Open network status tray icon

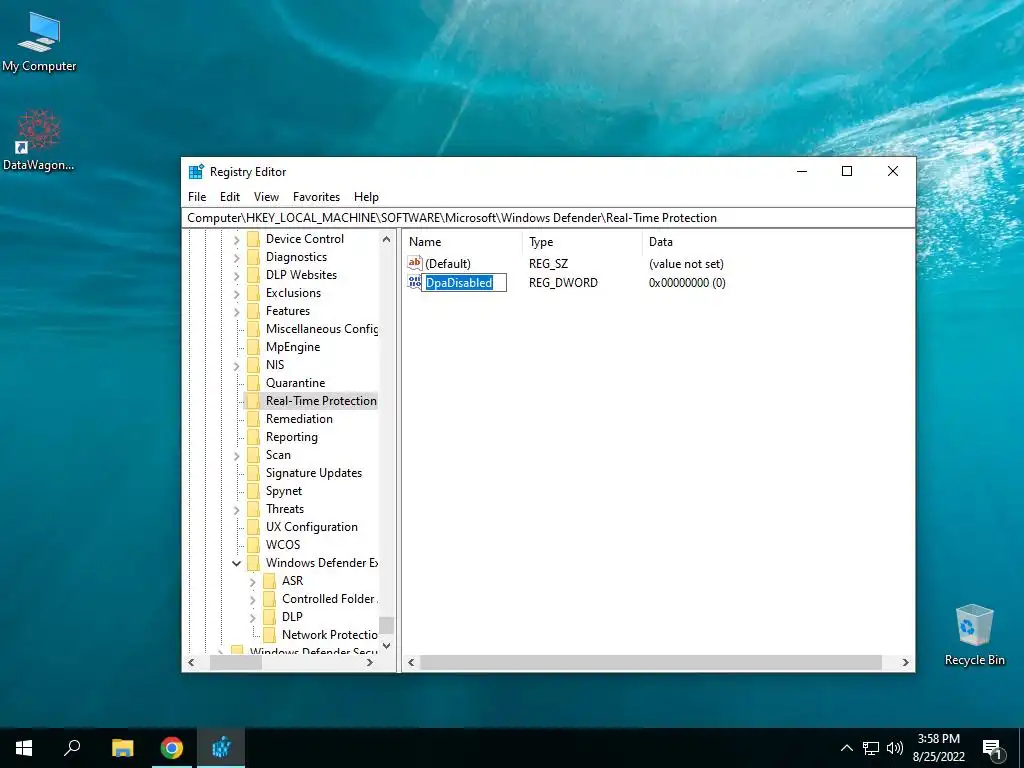tap(871, 748)
